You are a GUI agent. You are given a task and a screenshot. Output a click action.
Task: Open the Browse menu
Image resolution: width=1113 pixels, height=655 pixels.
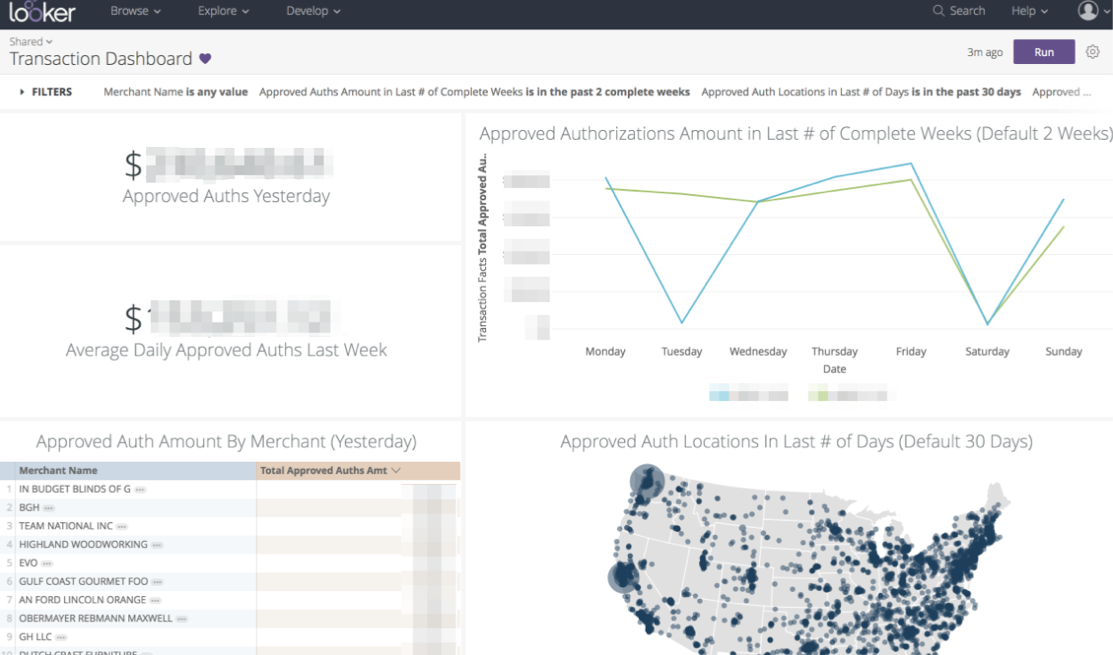pyautogui.click(x=136, y=11)
